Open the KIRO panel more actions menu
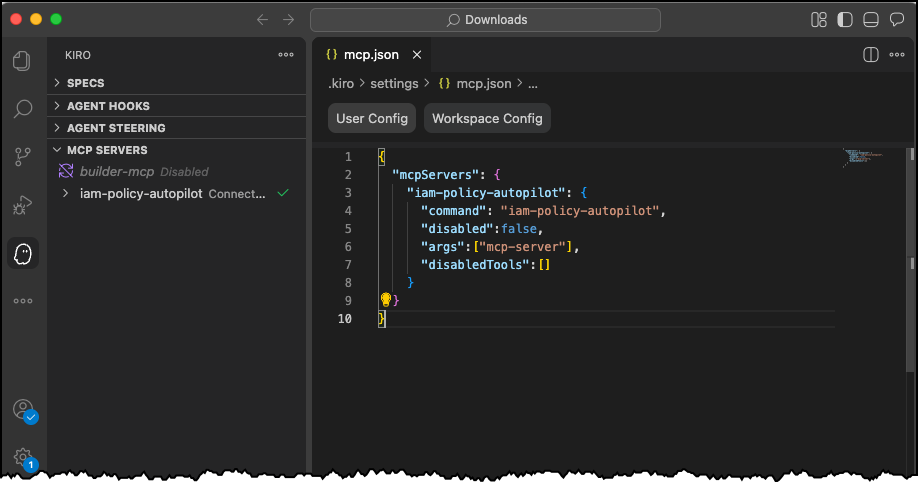 286,55
